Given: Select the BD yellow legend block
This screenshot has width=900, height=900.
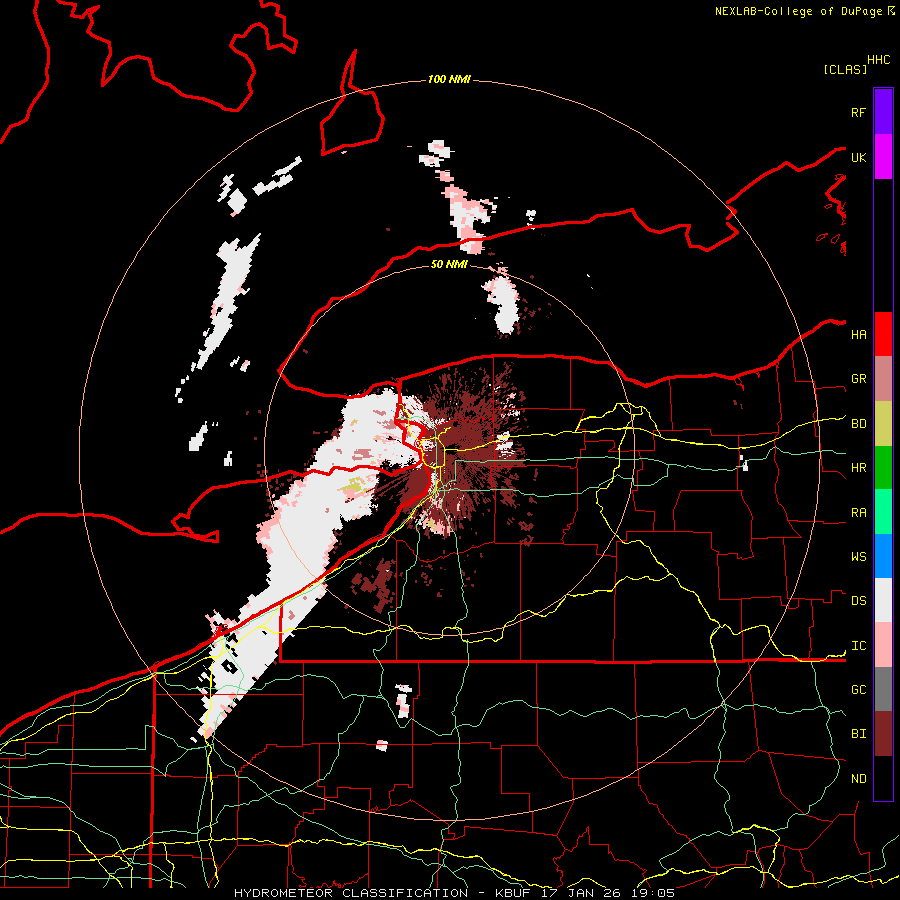Looking at the screenshot, I should [x=883, y=424].
